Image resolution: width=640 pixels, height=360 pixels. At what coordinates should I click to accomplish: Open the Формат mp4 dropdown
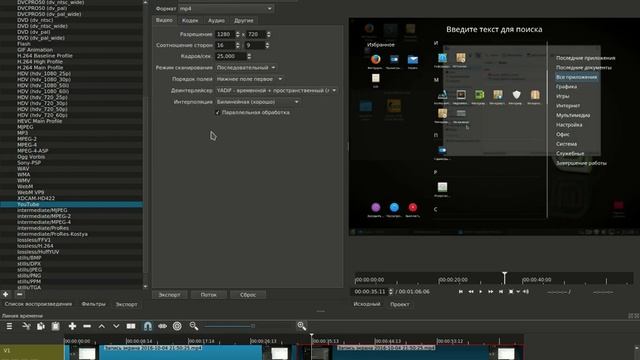(x=226, y=9)
